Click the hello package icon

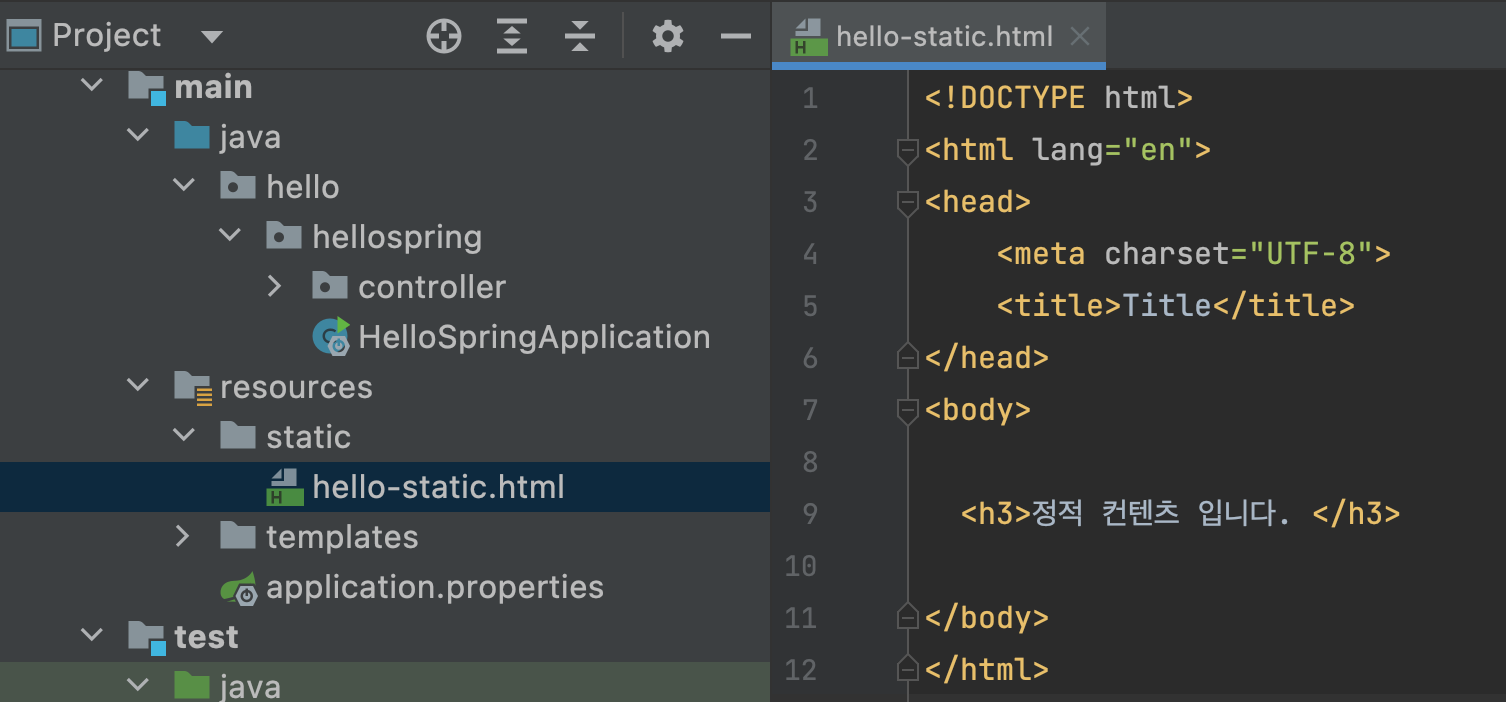point(238,185)
